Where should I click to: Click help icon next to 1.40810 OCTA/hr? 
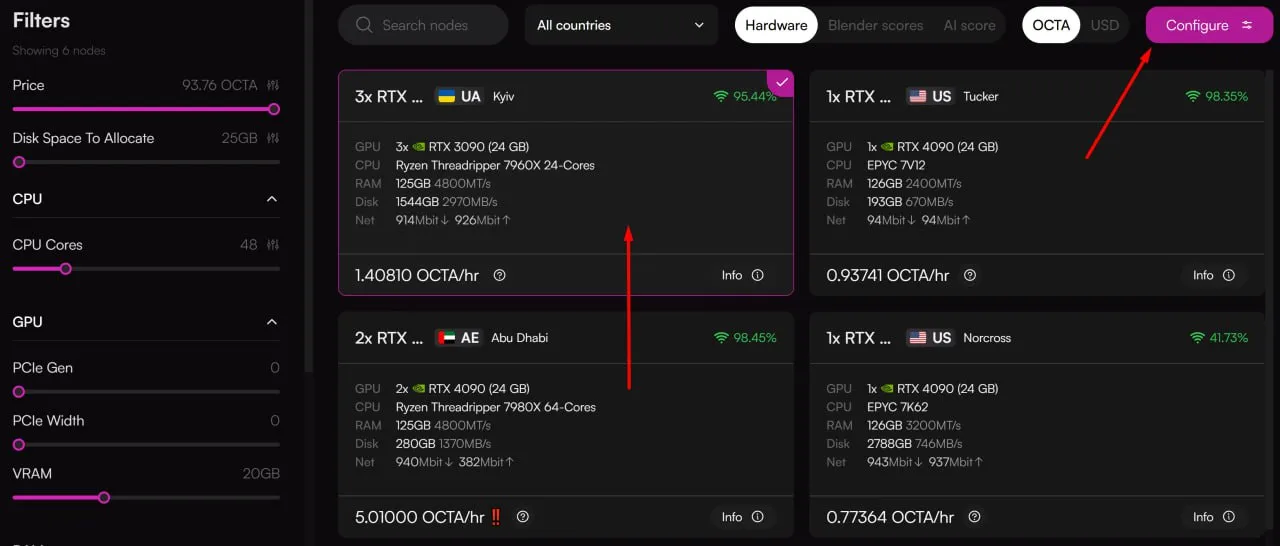click(499, 275)
